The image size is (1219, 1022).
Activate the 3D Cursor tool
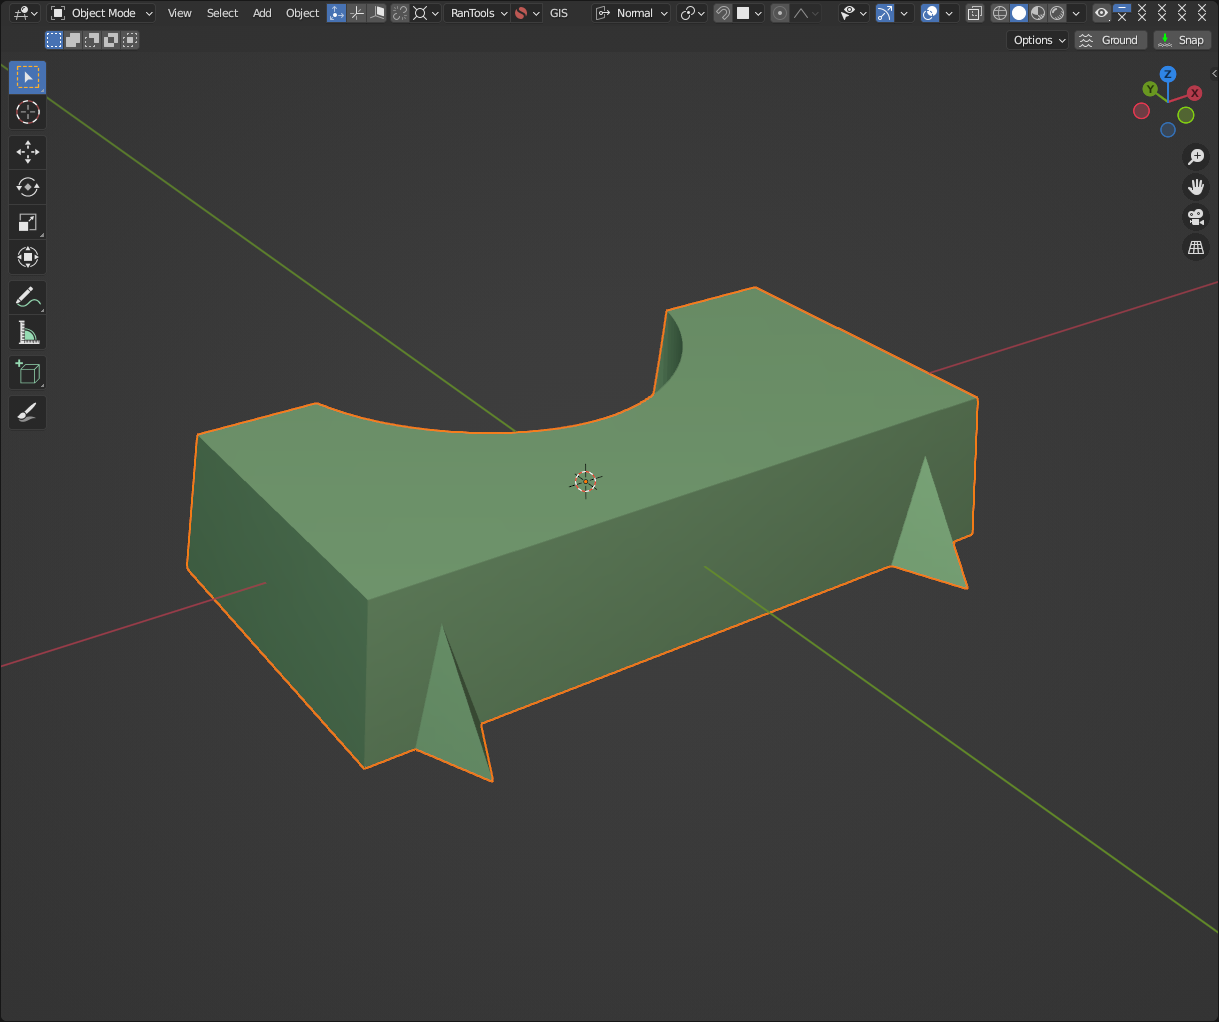28,112
